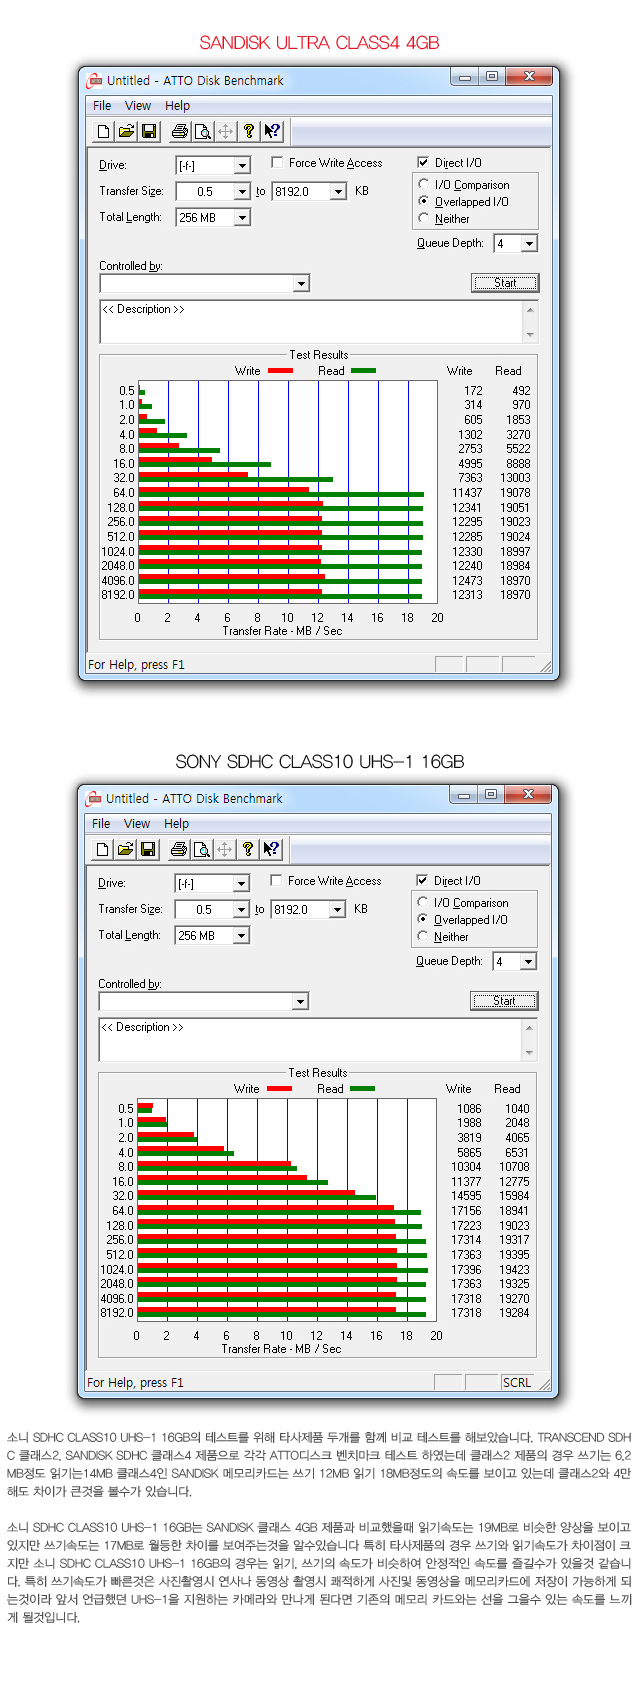Open Print Preview icon in Sony window
640x1704 pixels.
pyautogui.click(x=202, y=849)
